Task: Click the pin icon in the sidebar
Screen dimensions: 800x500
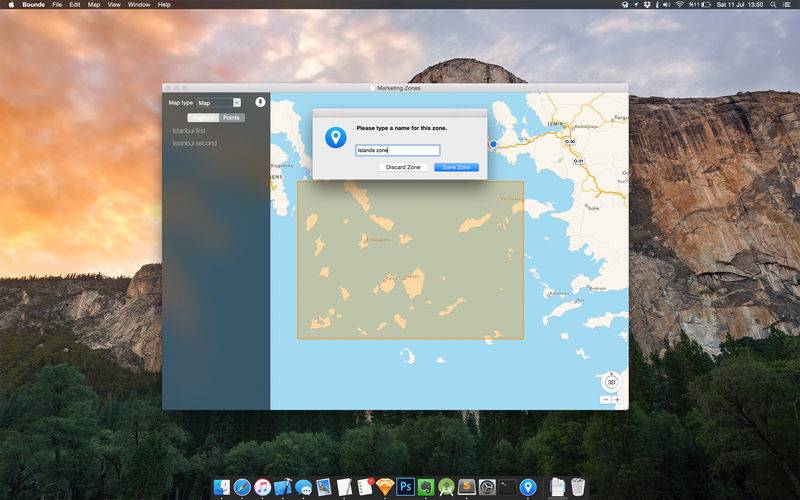Action: coord(260,102)
